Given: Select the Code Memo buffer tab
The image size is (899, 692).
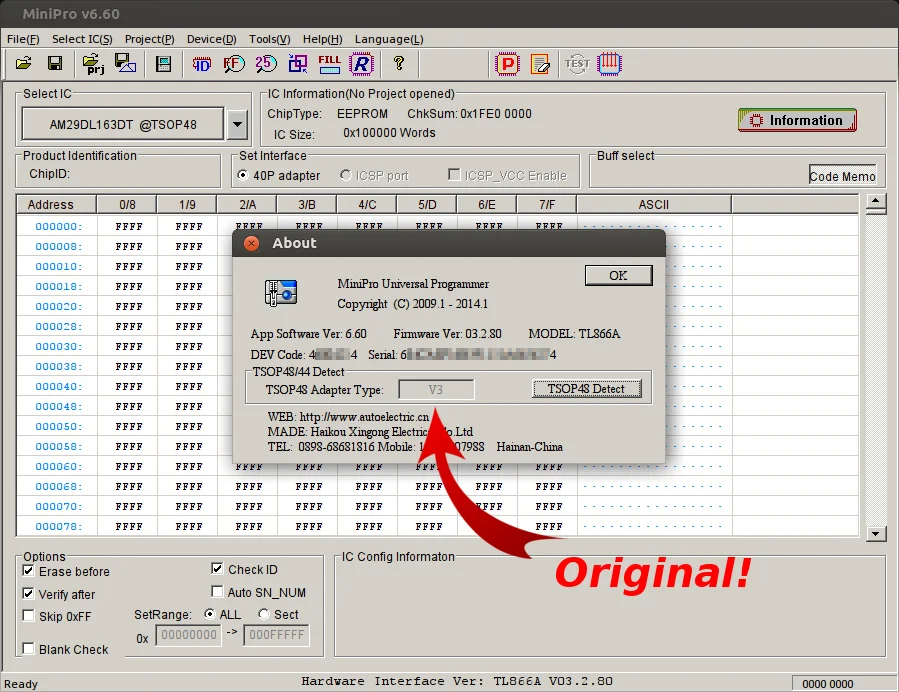Looking at the screenshot, I should point(842,175).
